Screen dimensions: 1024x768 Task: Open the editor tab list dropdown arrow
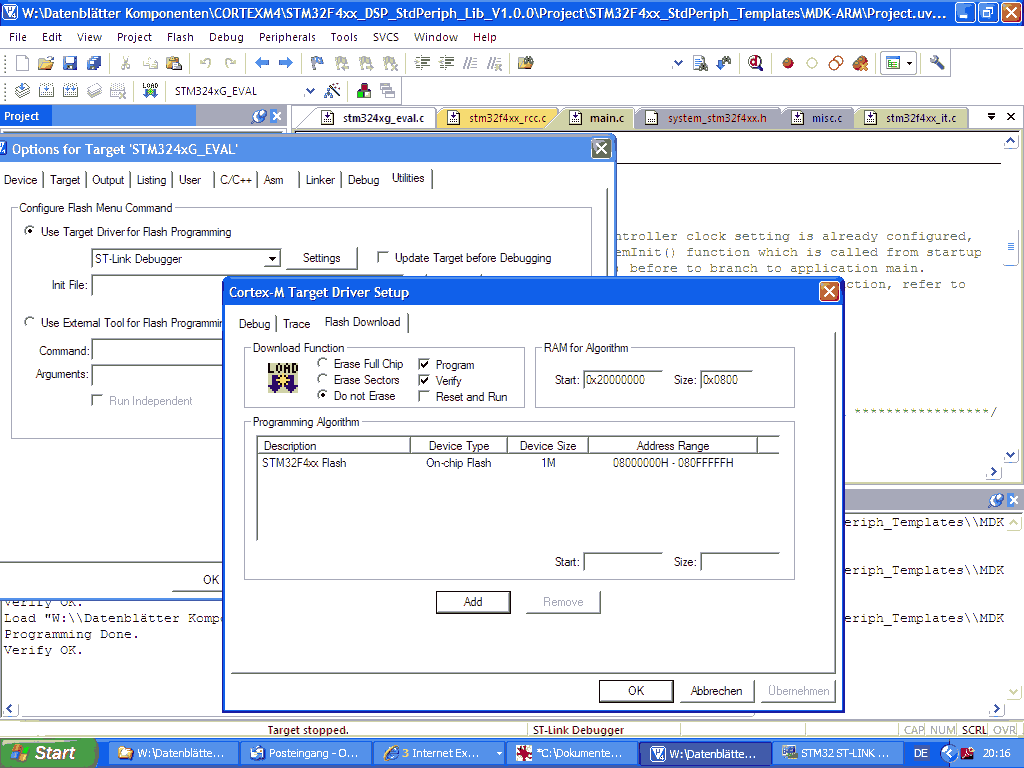point(991,116)
